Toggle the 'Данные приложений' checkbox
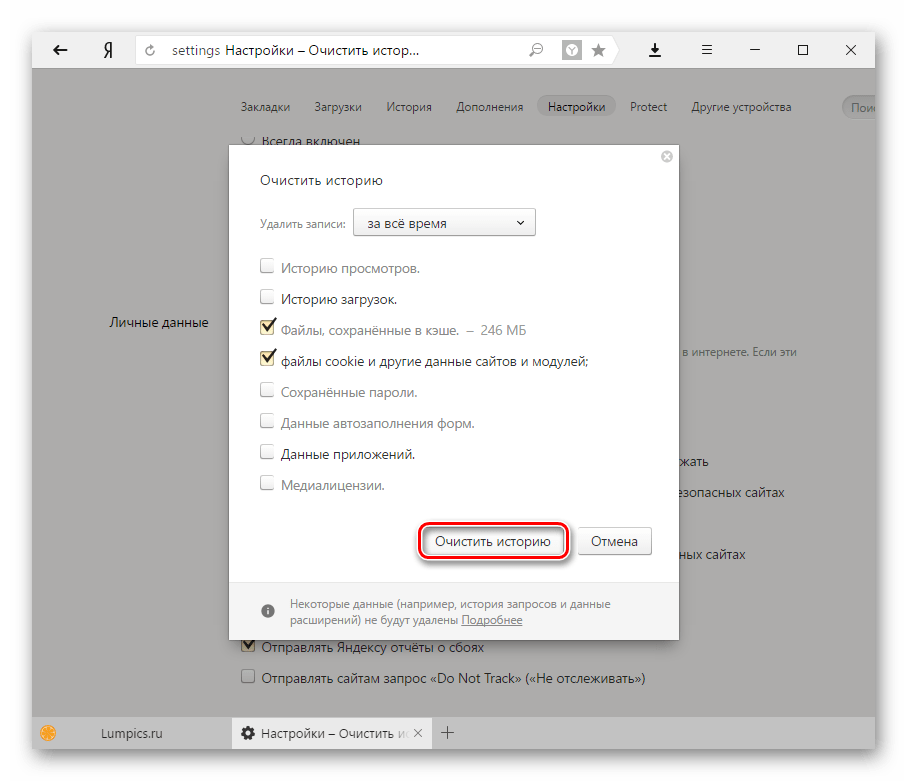Viewport: 907px width, 781px height. [267, 452]
